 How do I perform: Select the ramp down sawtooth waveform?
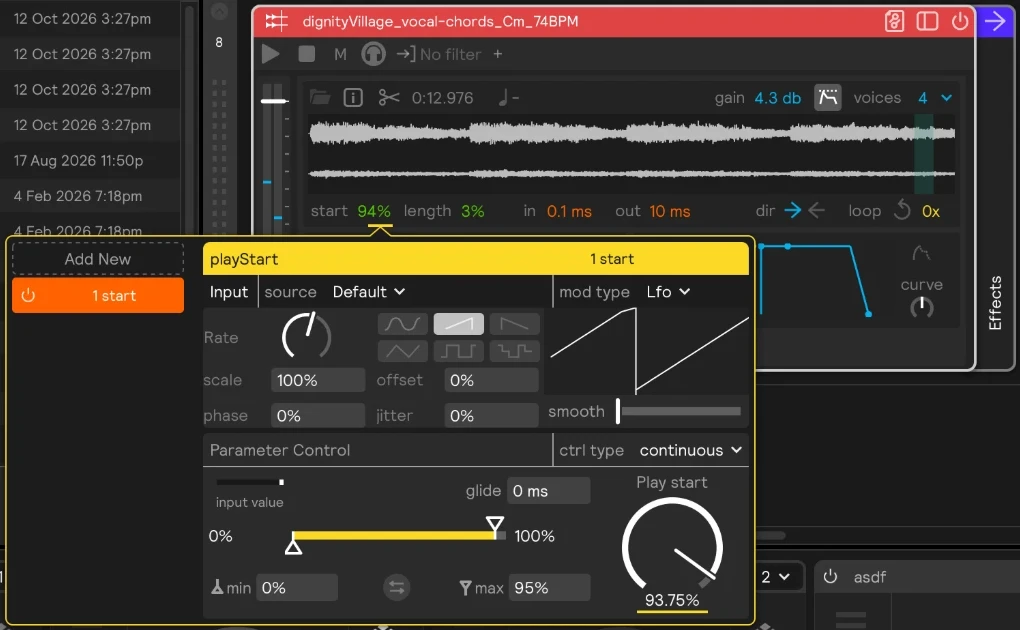click(515, 323)
